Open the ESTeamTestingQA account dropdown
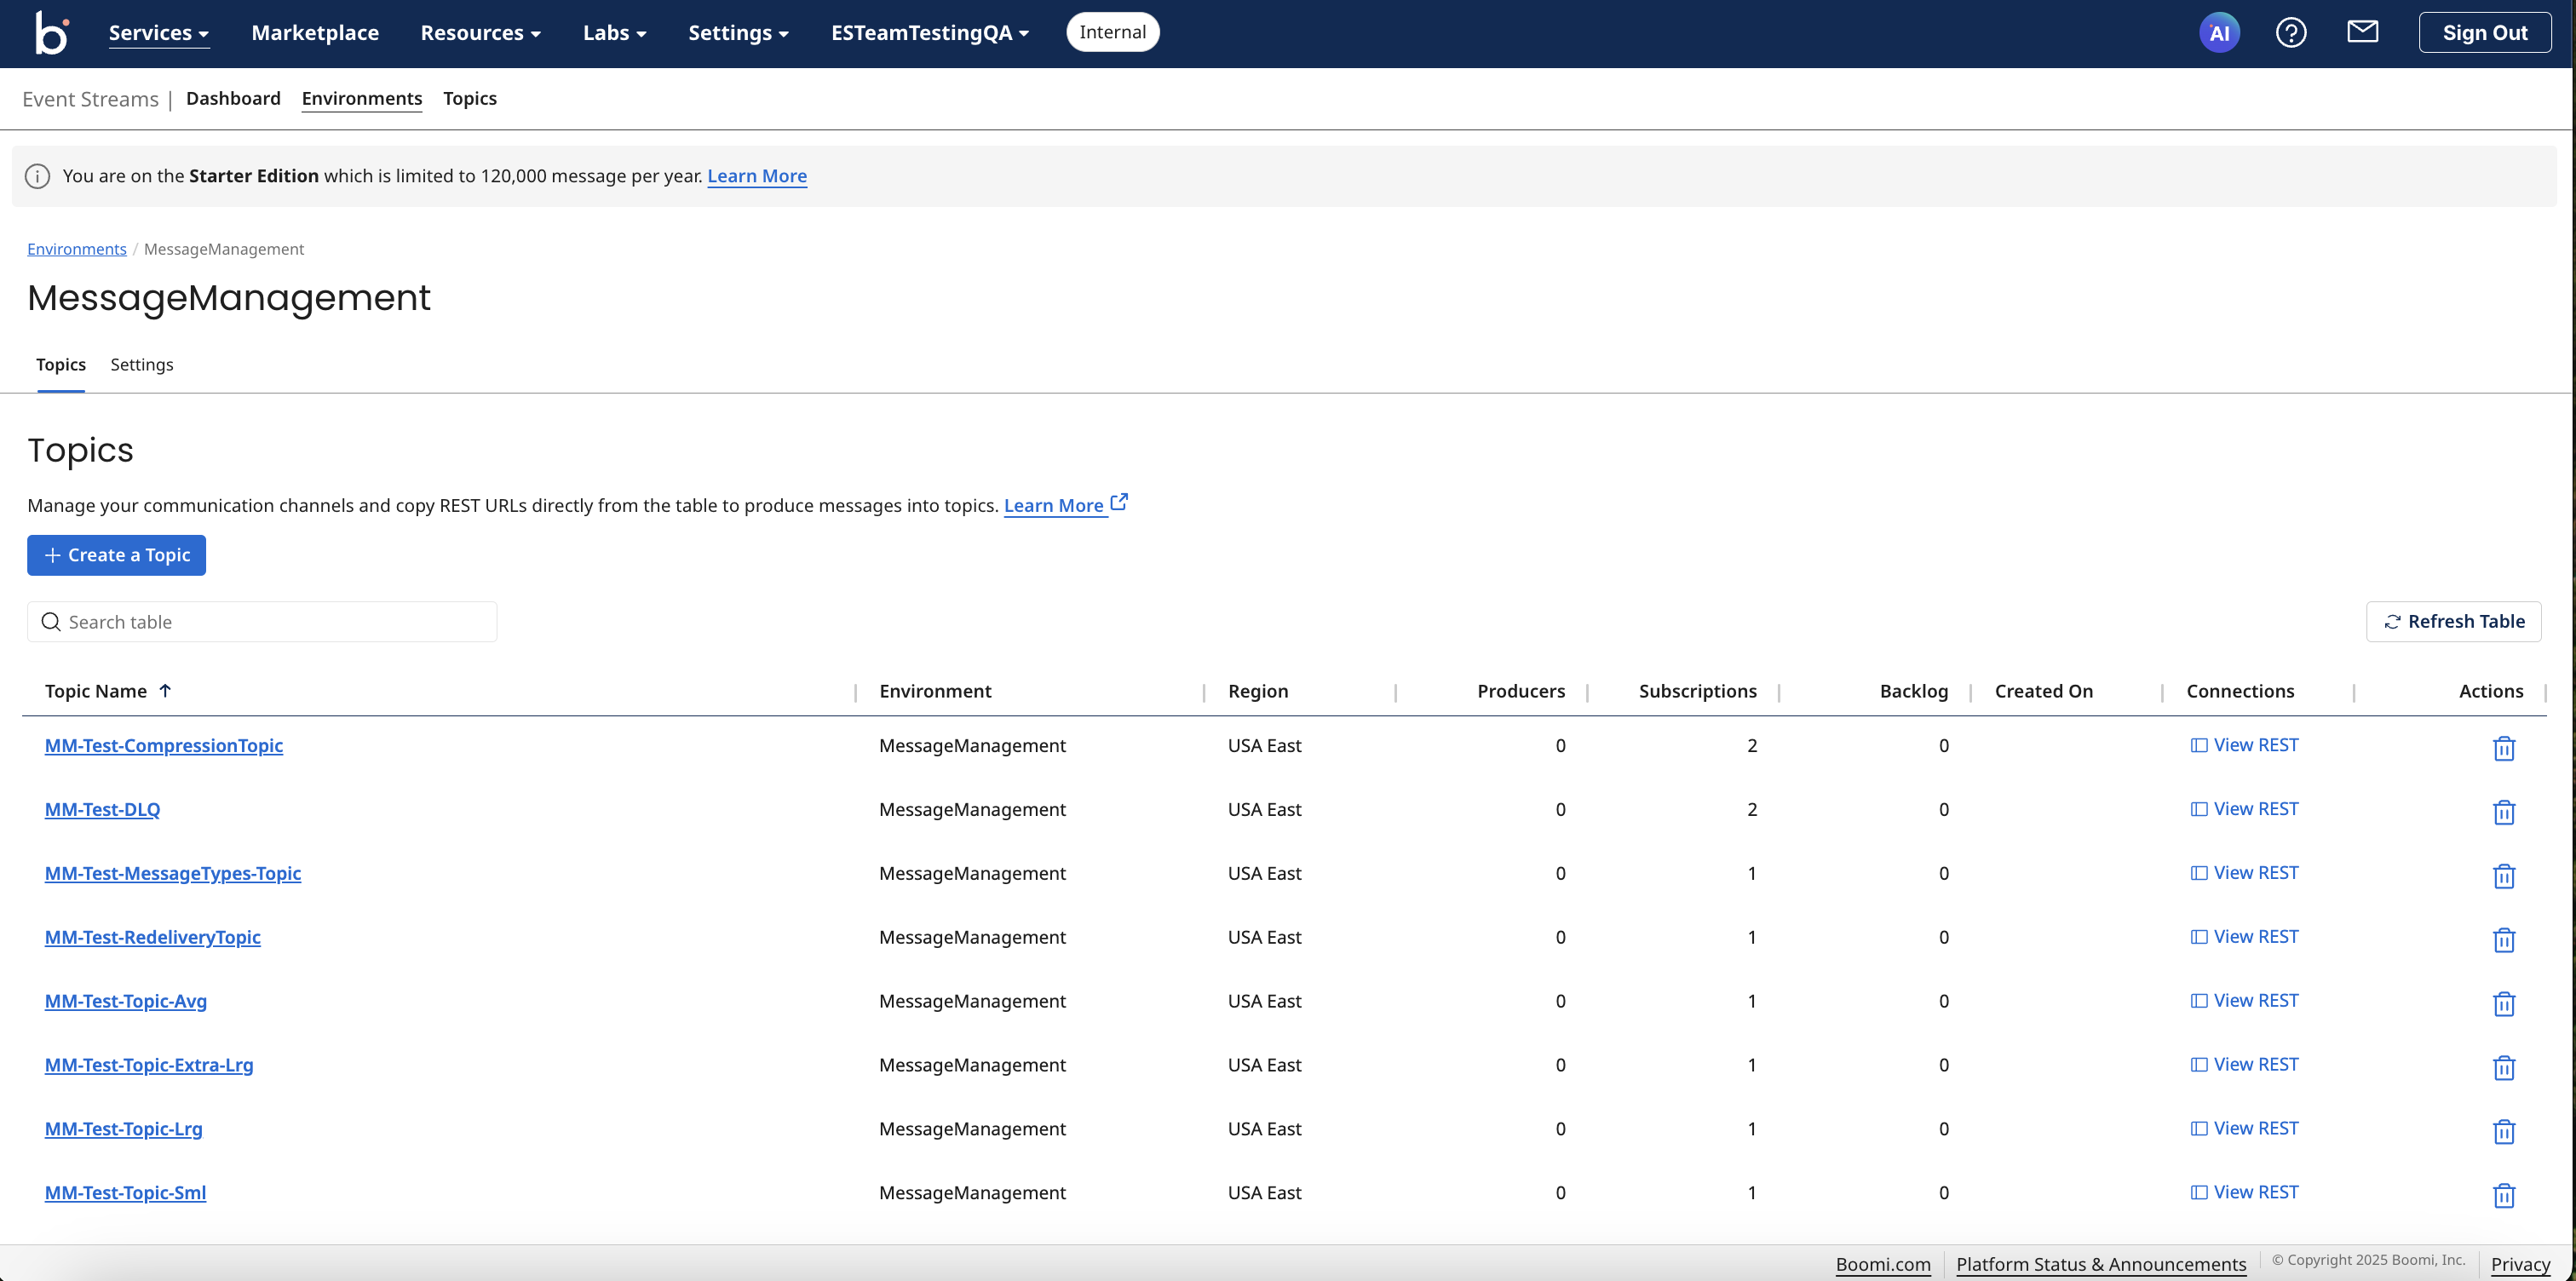Screen dimensions: 2576x1281 click(x=928, y=32)
